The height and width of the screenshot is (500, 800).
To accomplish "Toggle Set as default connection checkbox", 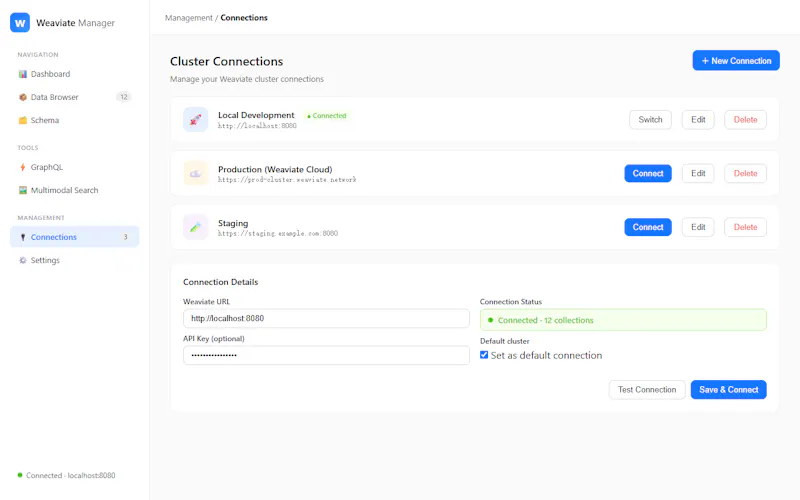I will pos(484,355).
